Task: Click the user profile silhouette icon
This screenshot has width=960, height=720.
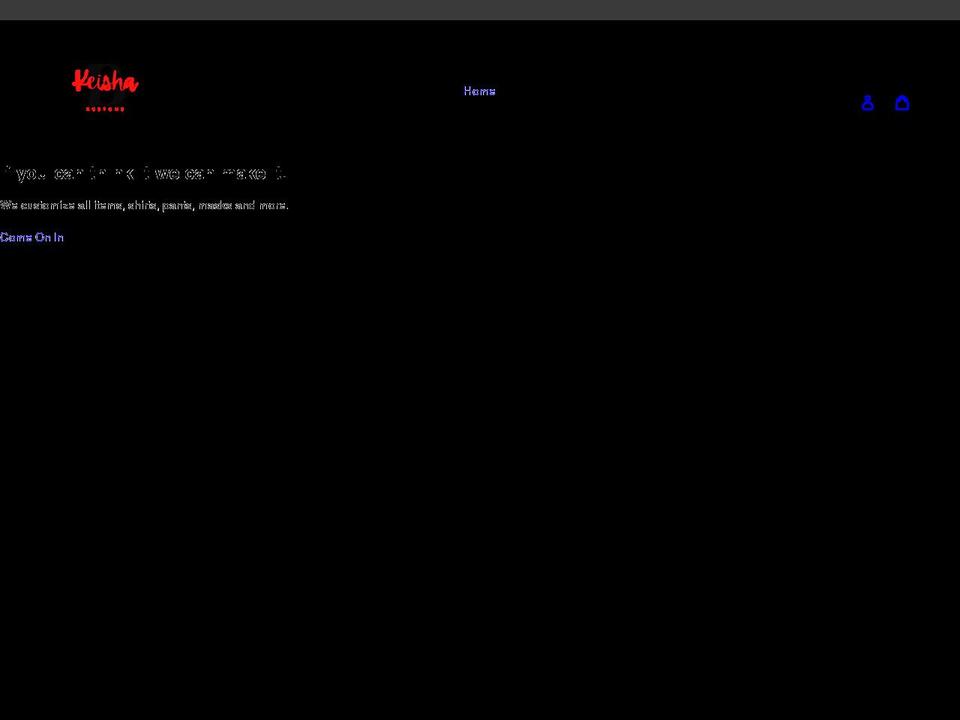Action: pos(867,103)
